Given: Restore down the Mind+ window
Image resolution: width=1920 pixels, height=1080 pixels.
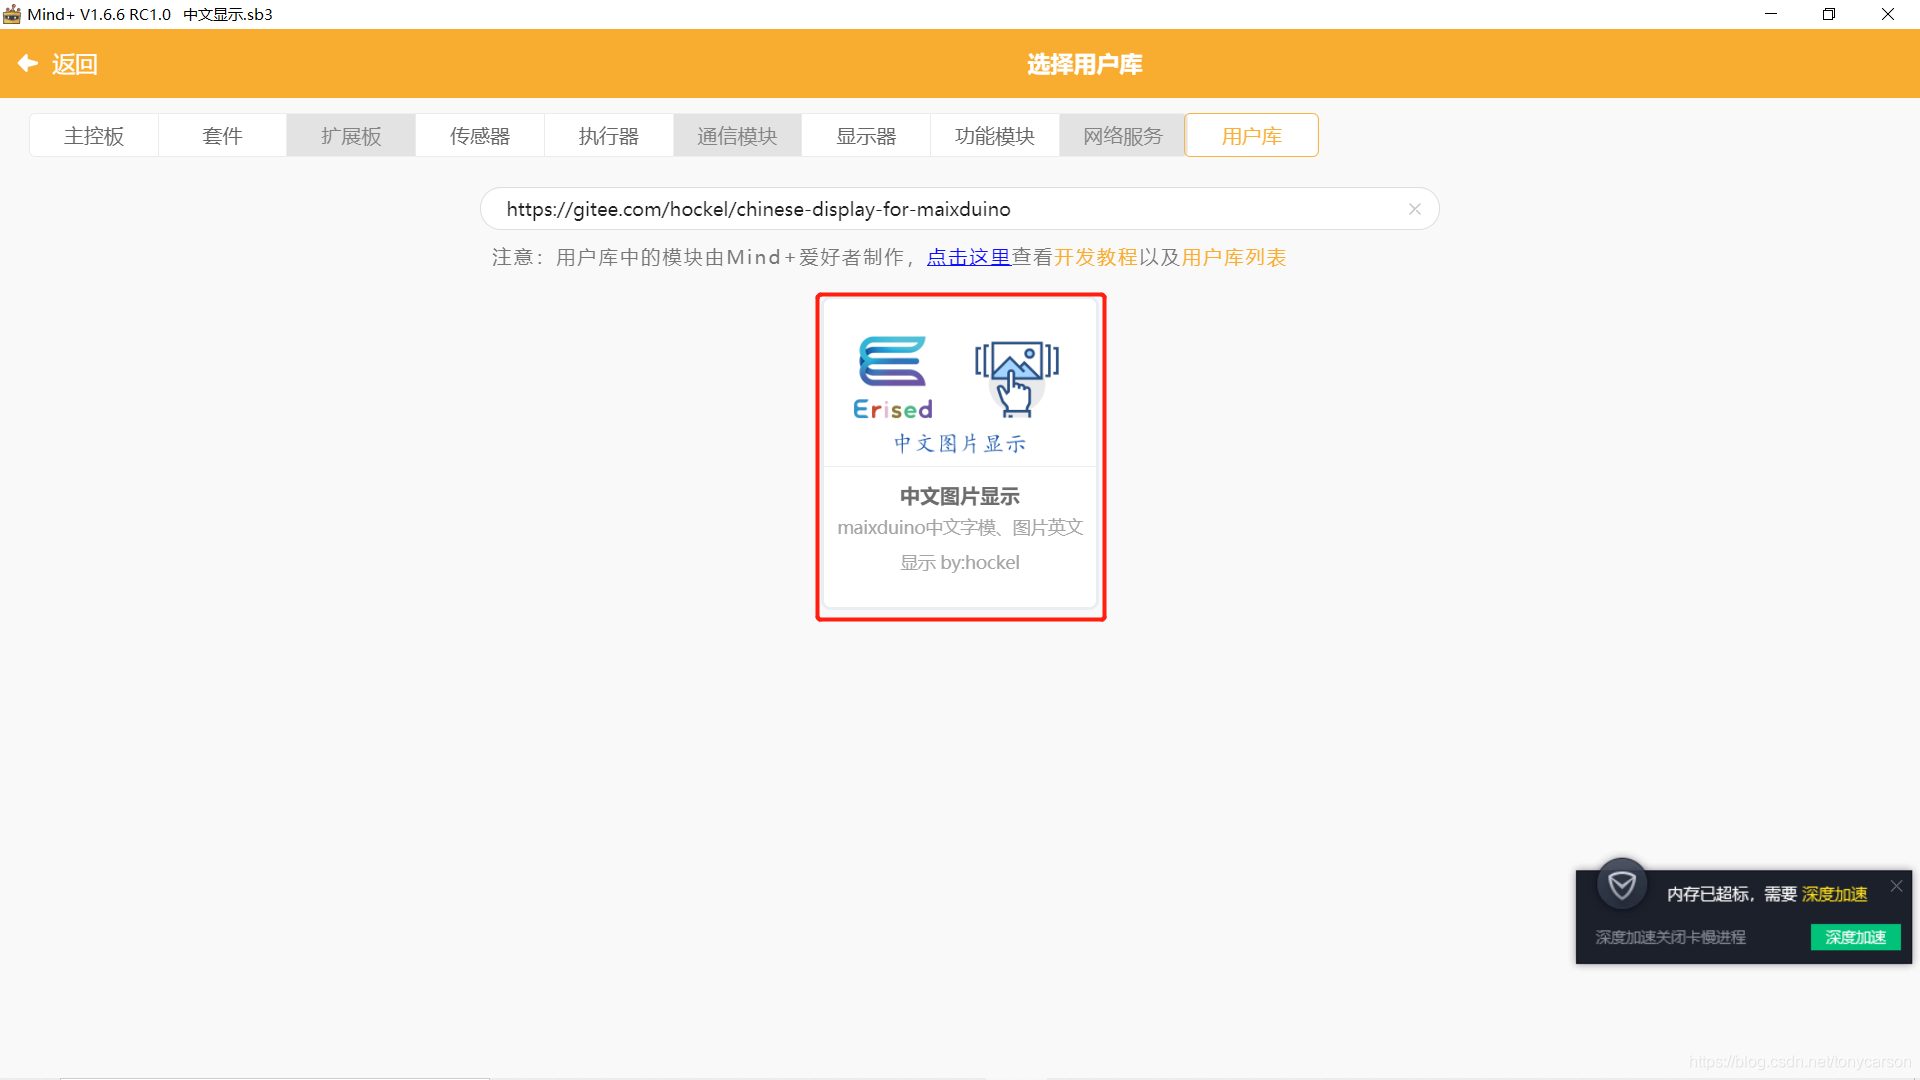Looking at the screenshot, I should click(1829, 14).
